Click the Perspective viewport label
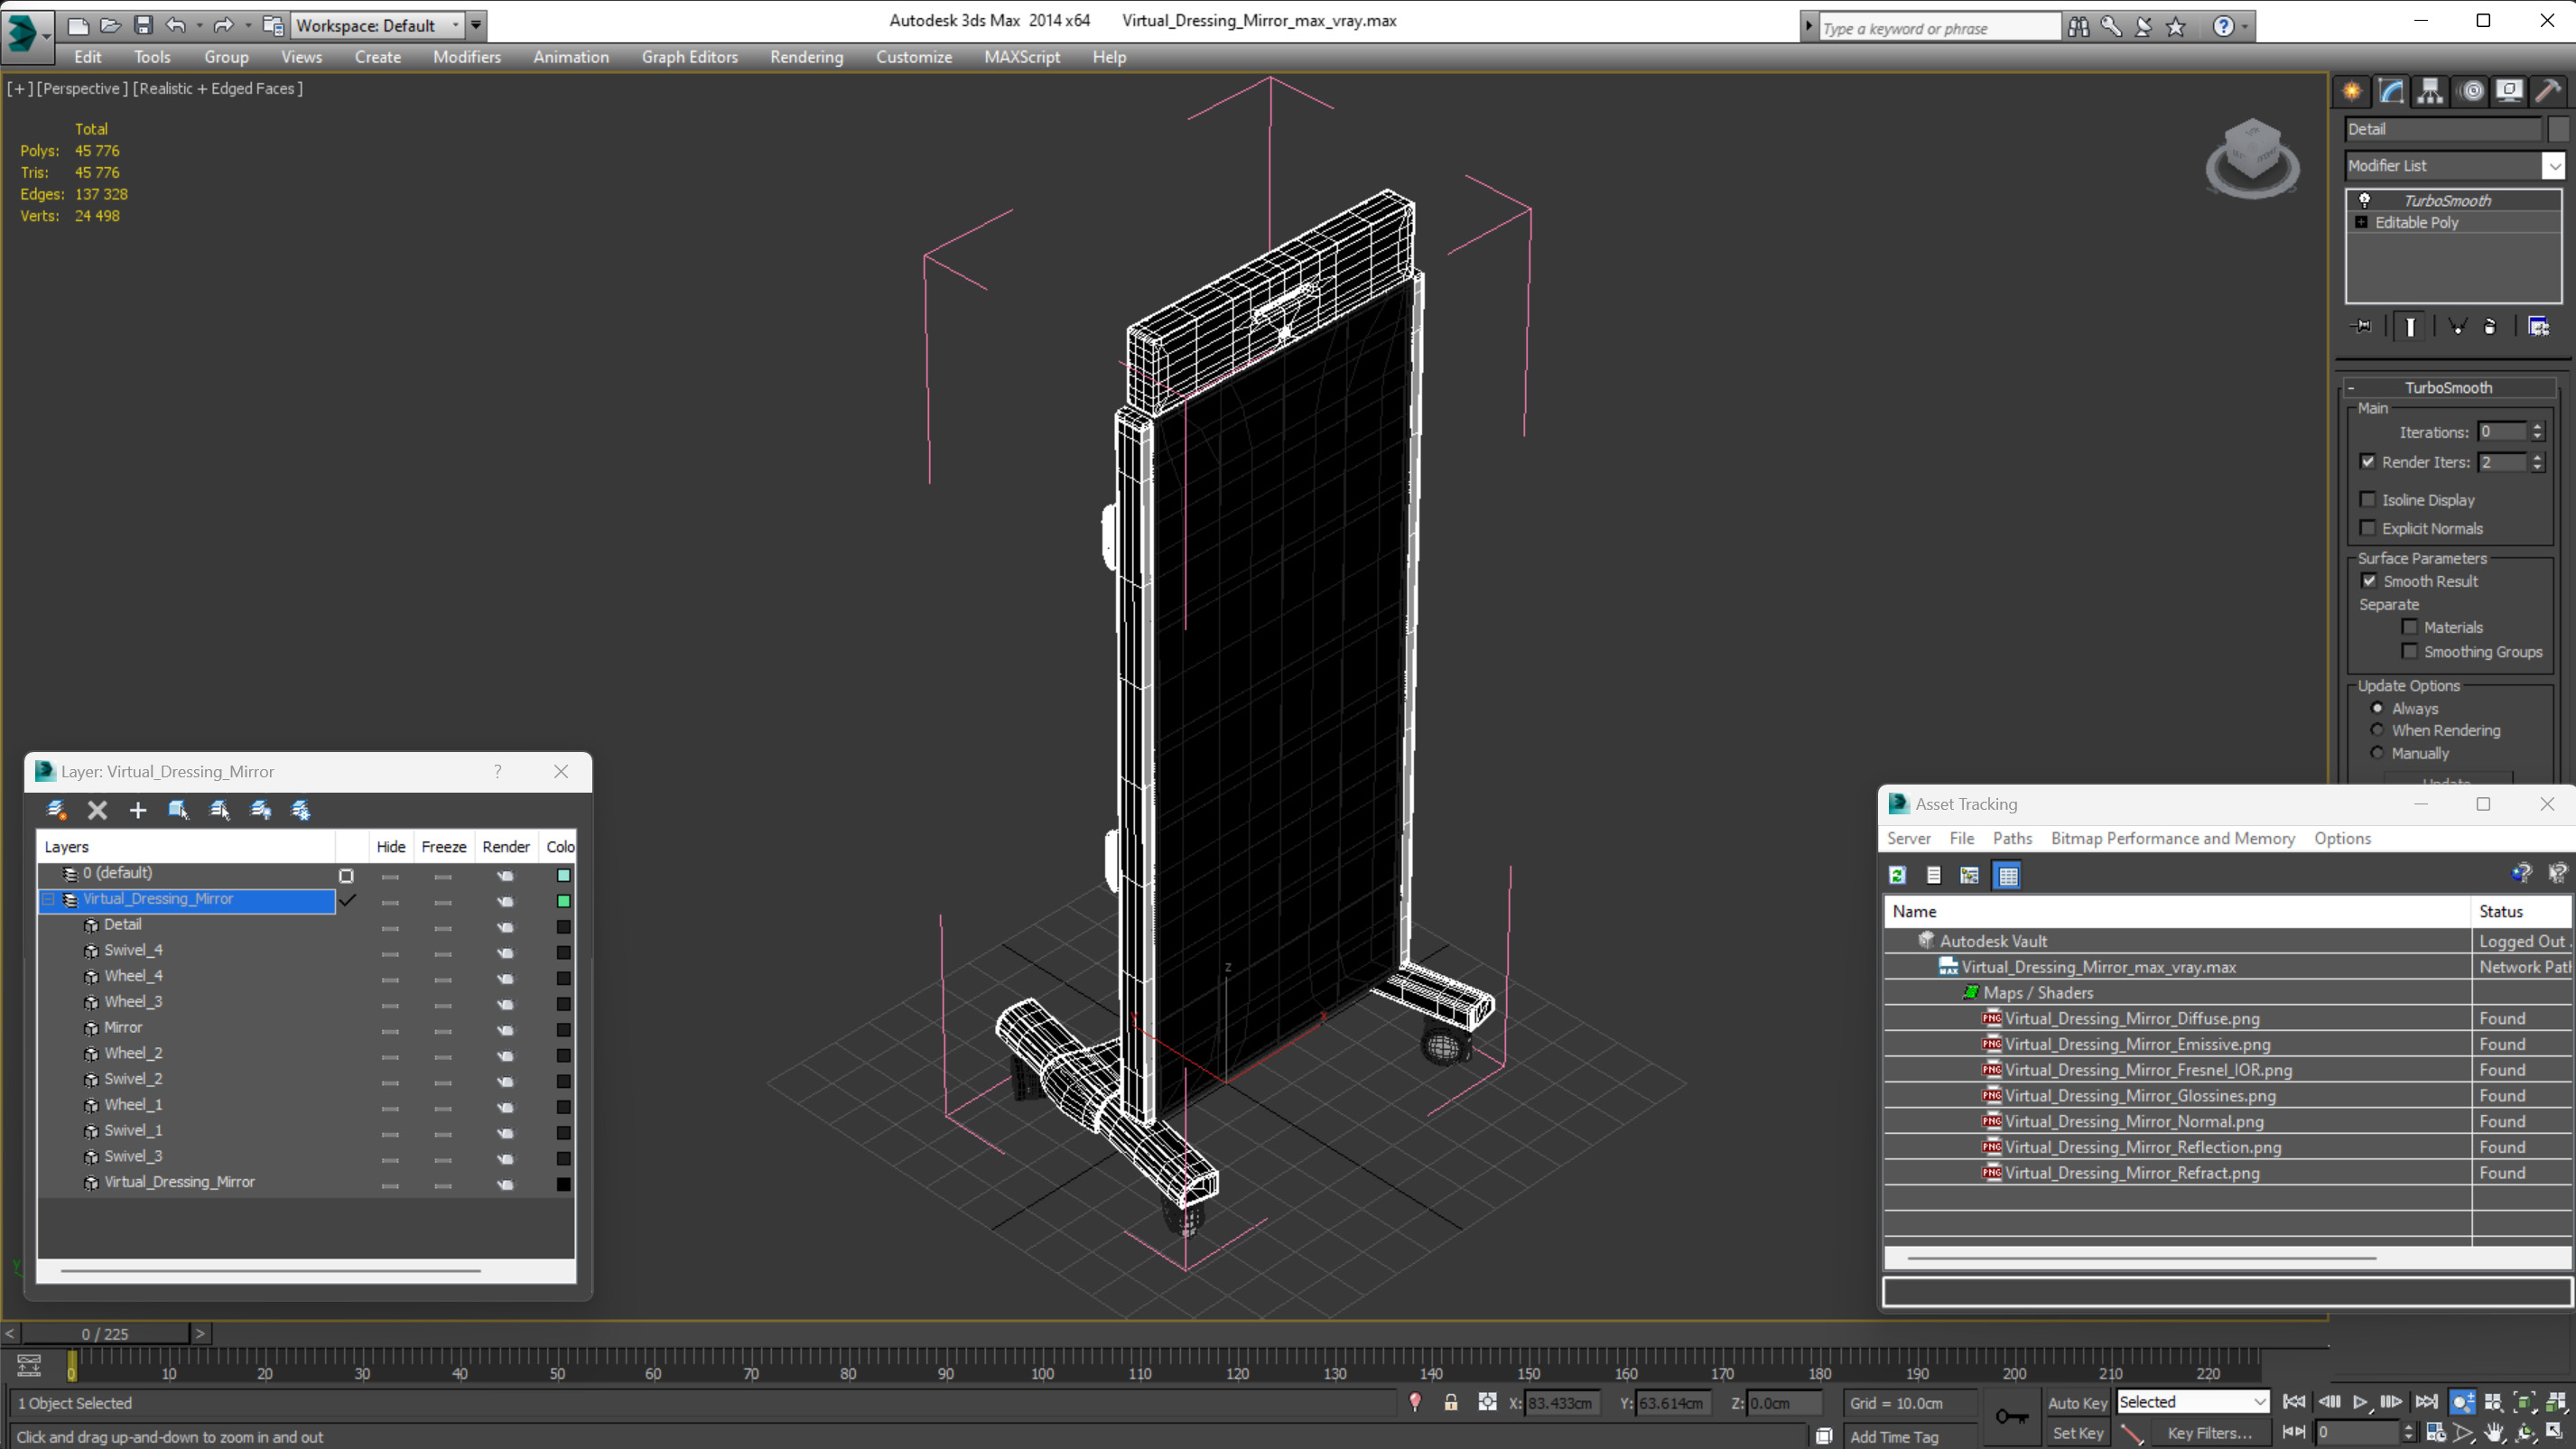Image resolution: width=2576 pixels, height=1449 pixels. coord(82,88)
